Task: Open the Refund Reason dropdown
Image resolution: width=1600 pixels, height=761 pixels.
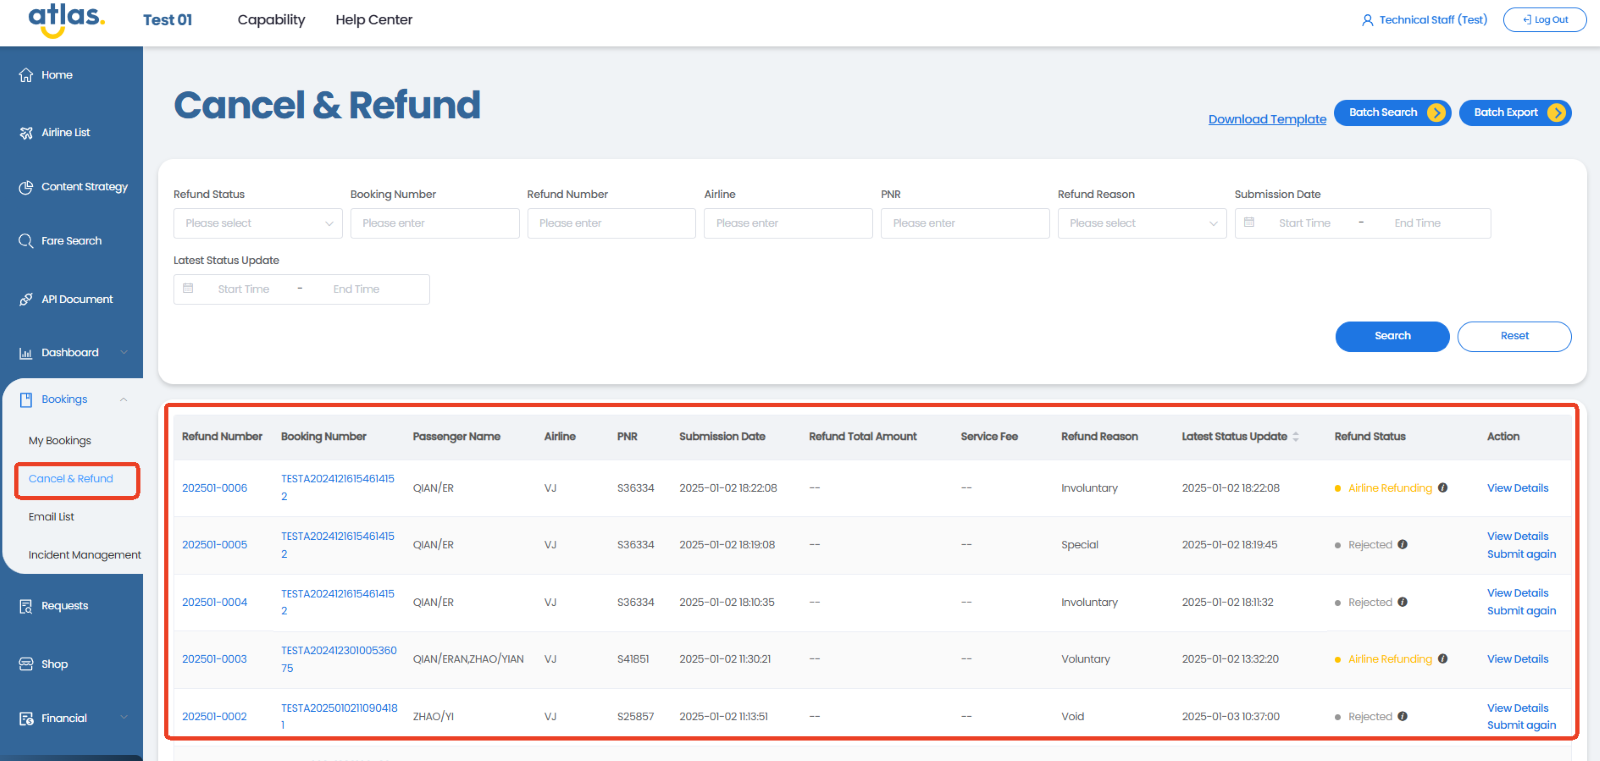Action: (1142, 223)
